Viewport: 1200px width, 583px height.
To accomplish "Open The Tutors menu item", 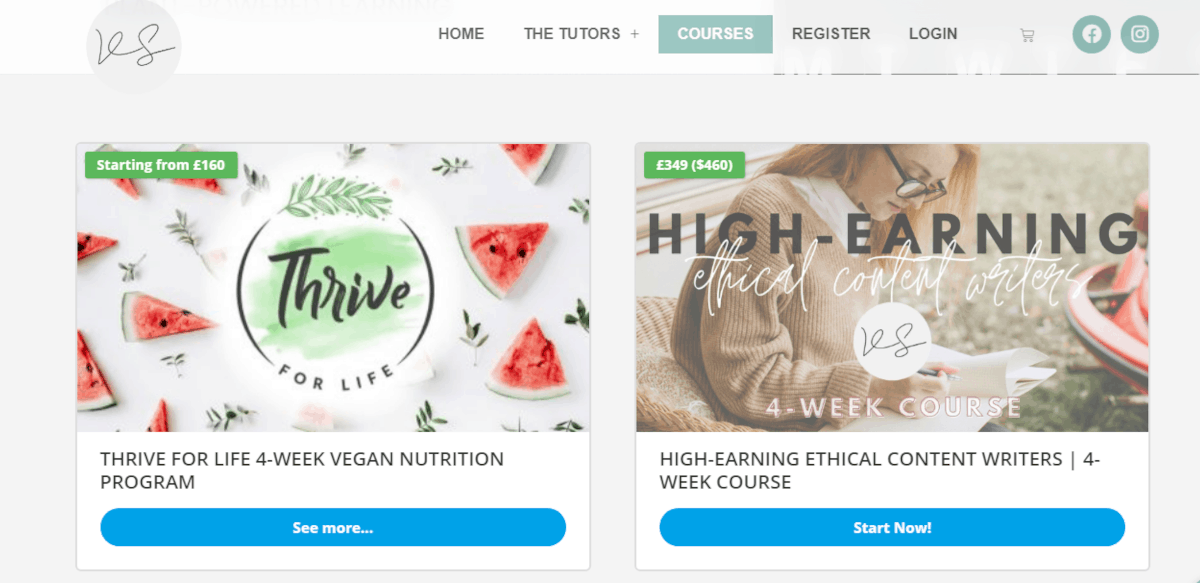I will coord(572,34).
